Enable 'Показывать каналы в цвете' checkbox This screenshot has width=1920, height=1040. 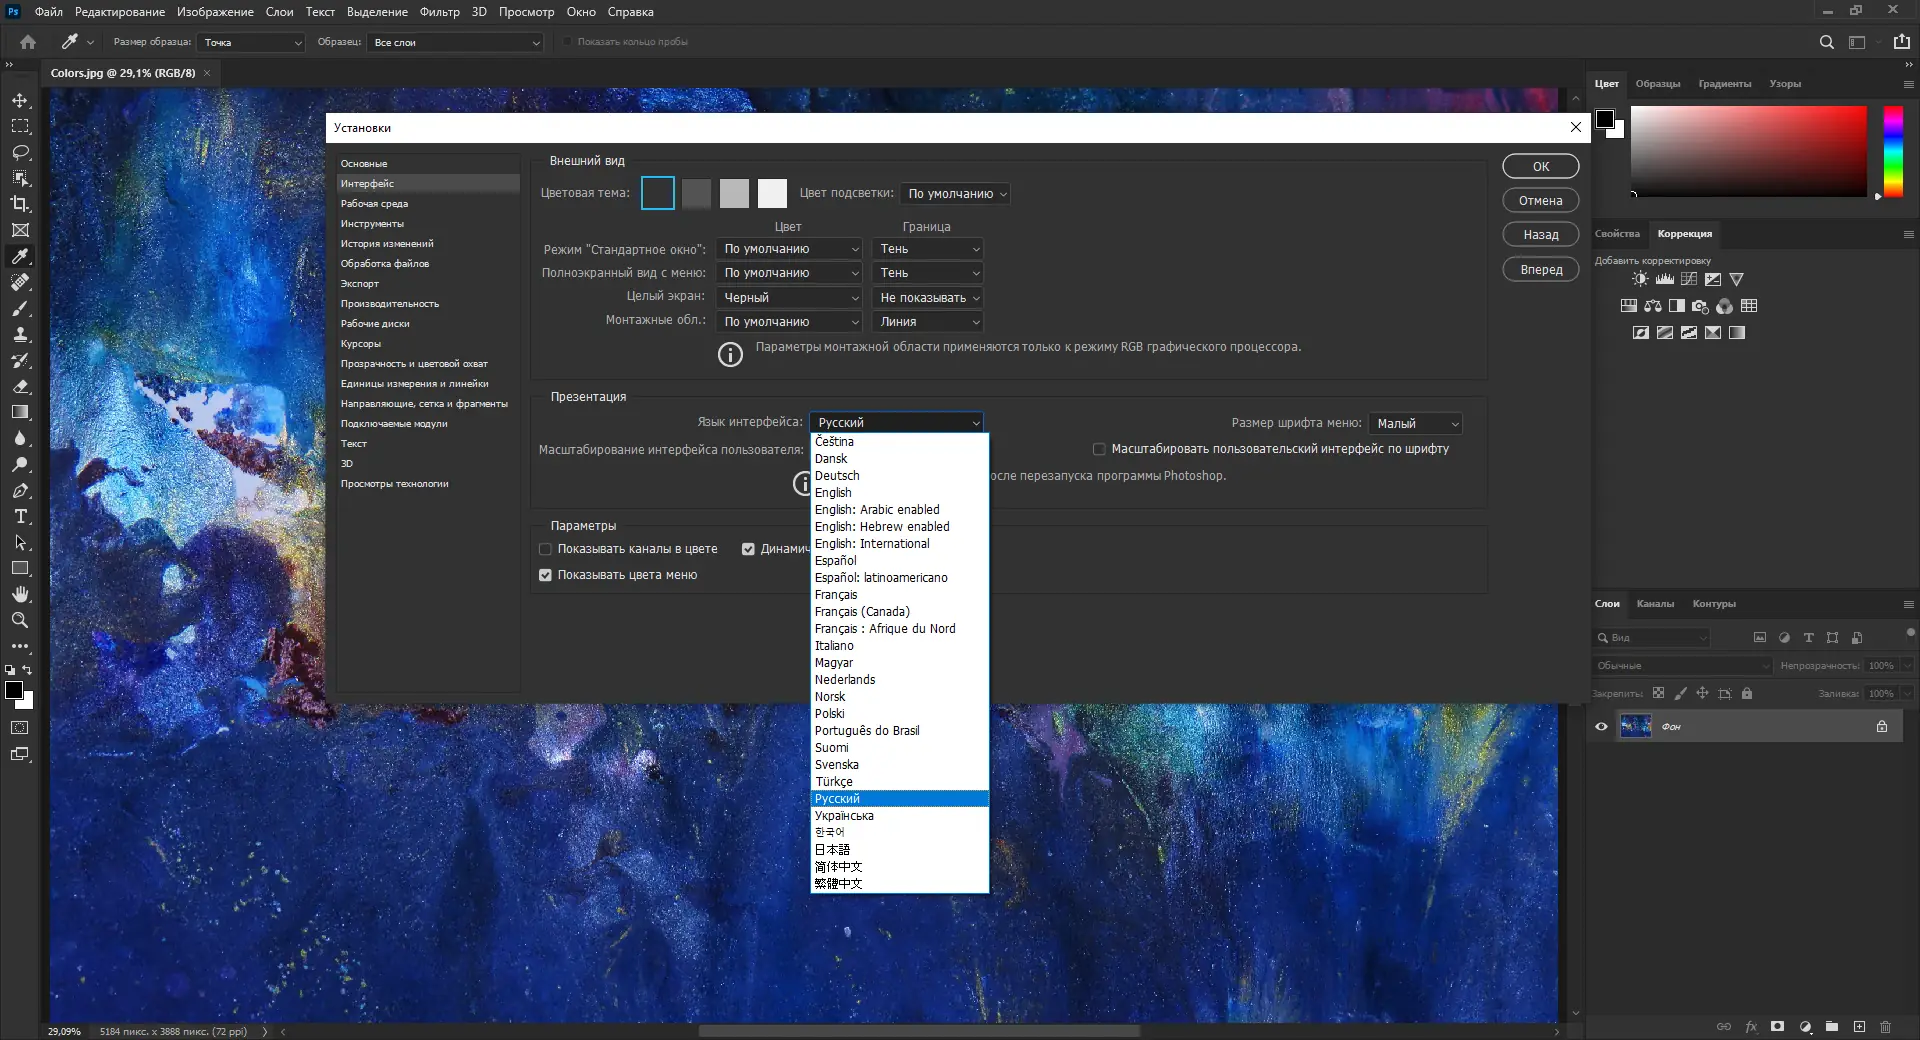[545, 549]
